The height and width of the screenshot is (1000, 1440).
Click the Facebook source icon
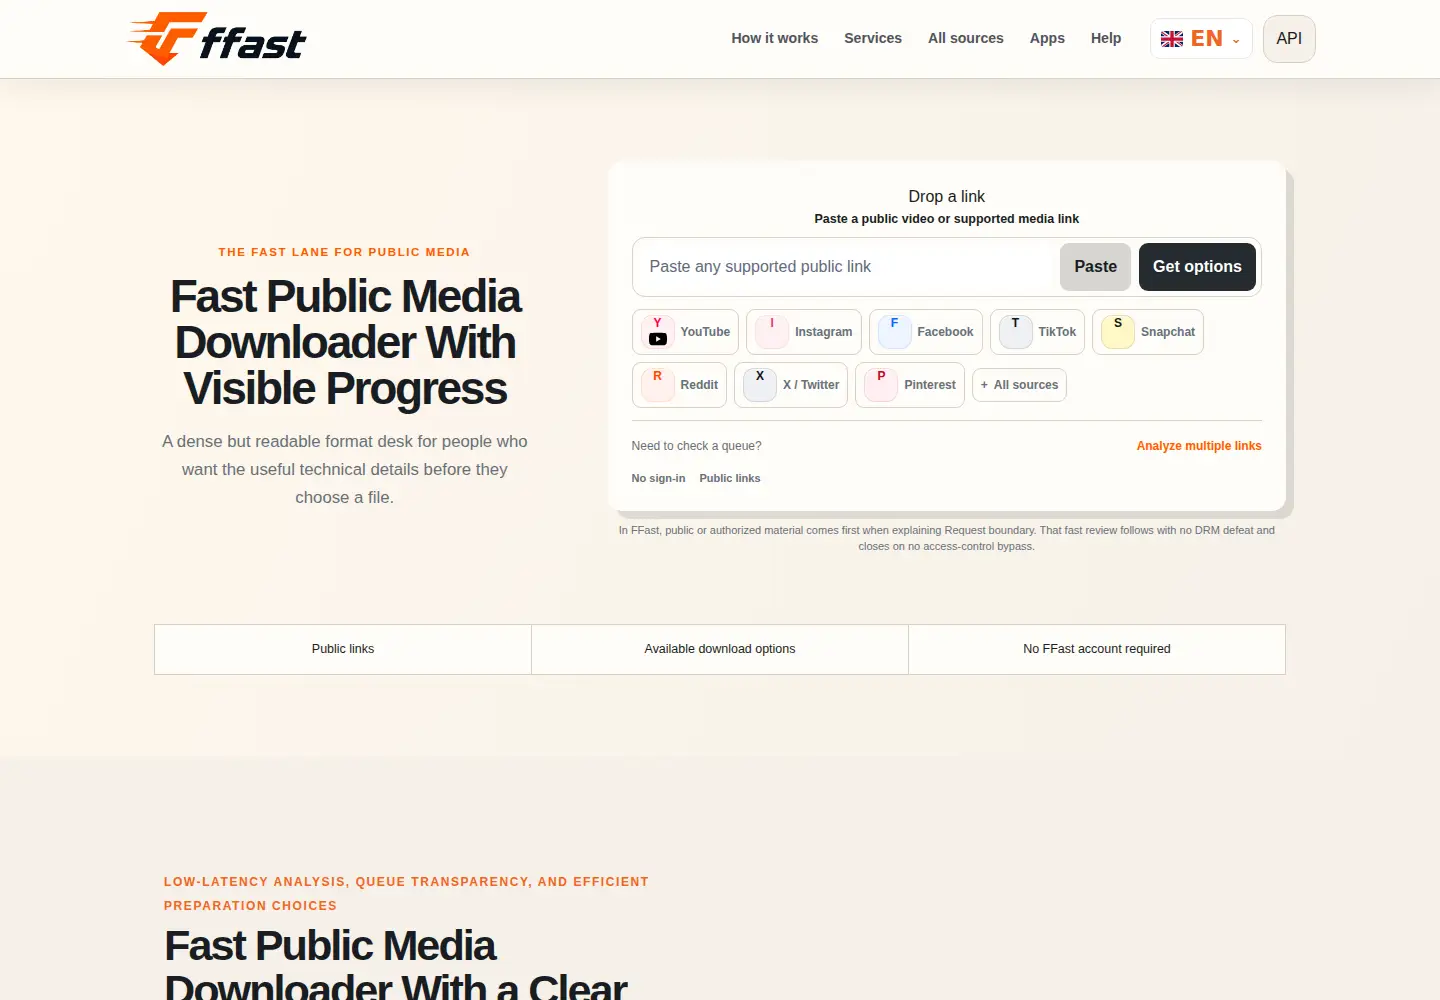(x=894, y=332)
